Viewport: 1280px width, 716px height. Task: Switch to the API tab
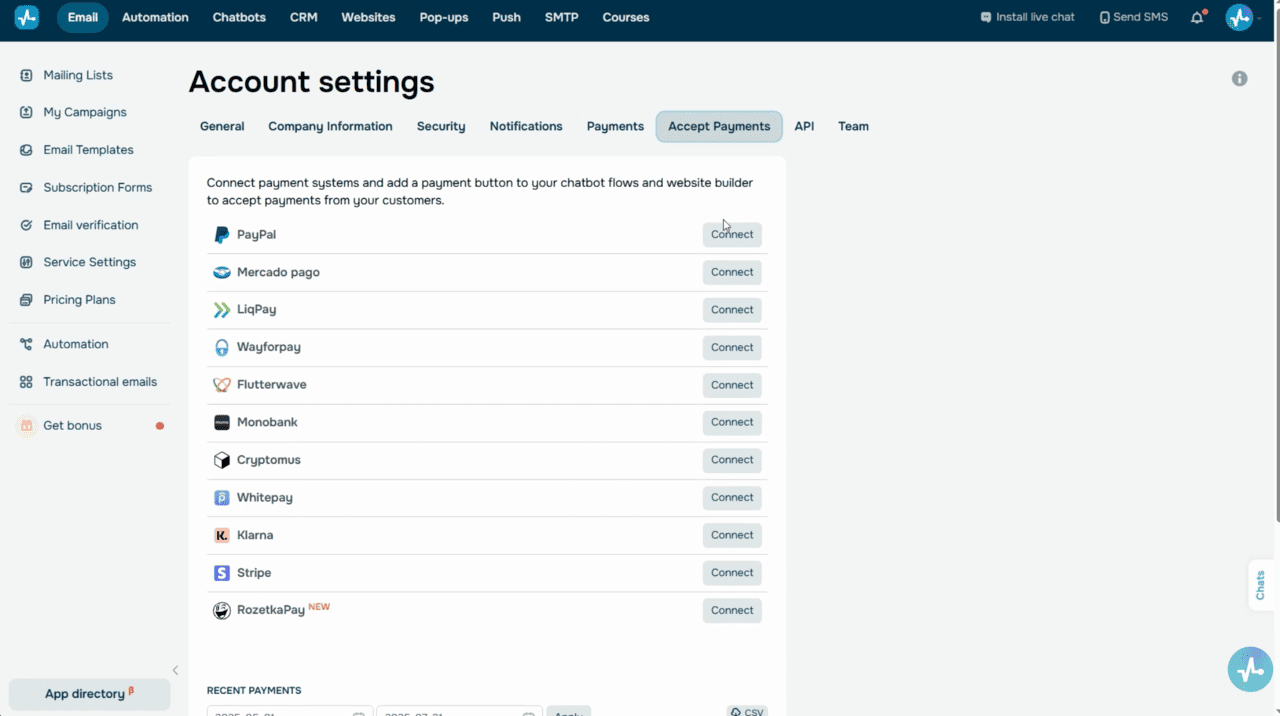pyautogui.click(x=804, y=126)
